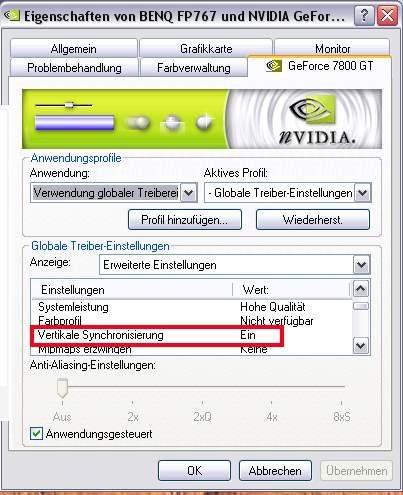
Task: Switch to the Allgemein tab
Action: pyautogui.click(x=74, y=49)
